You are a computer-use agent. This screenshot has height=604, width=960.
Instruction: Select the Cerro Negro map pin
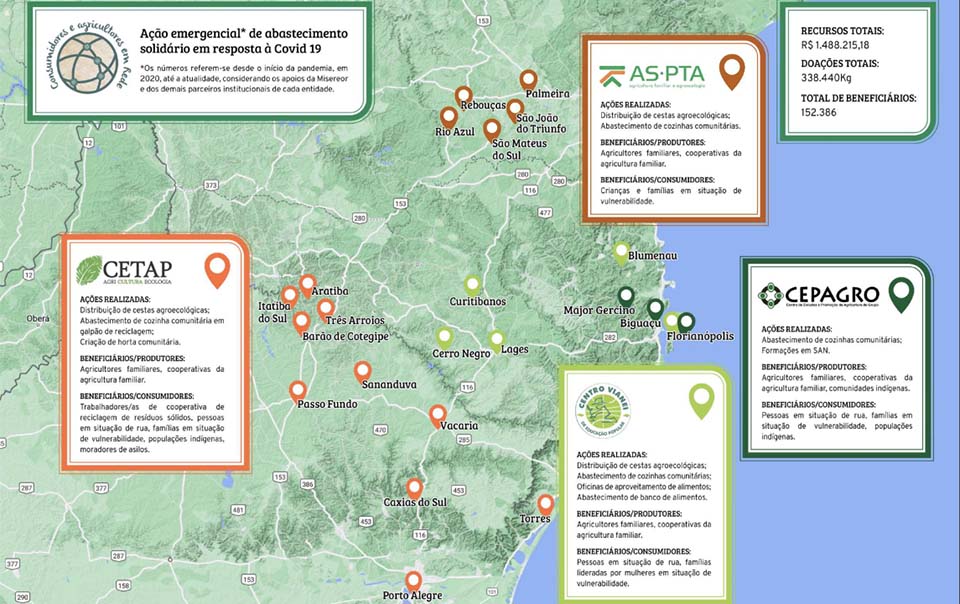click(x=444, y=338)
